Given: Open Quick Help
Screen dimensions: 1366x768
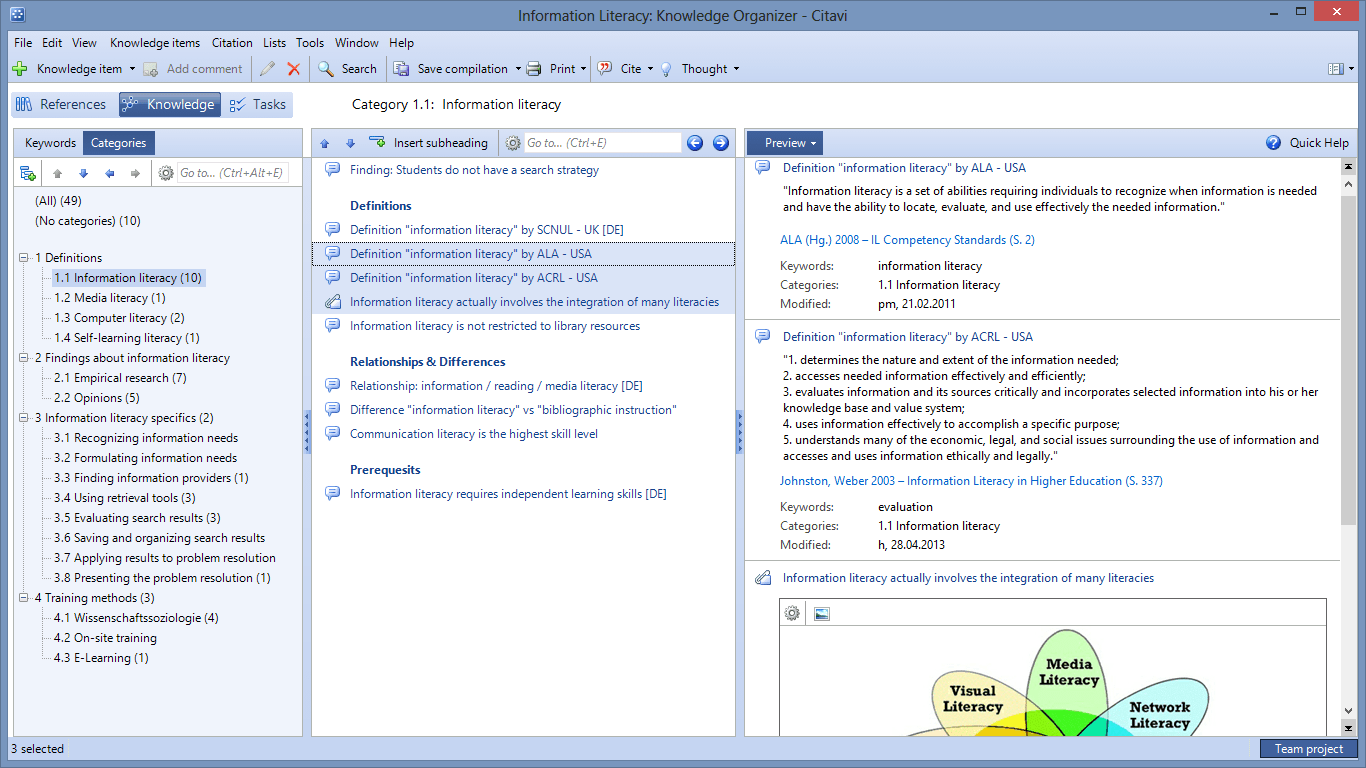Looking at the screenshot, I should [1307, 143].
